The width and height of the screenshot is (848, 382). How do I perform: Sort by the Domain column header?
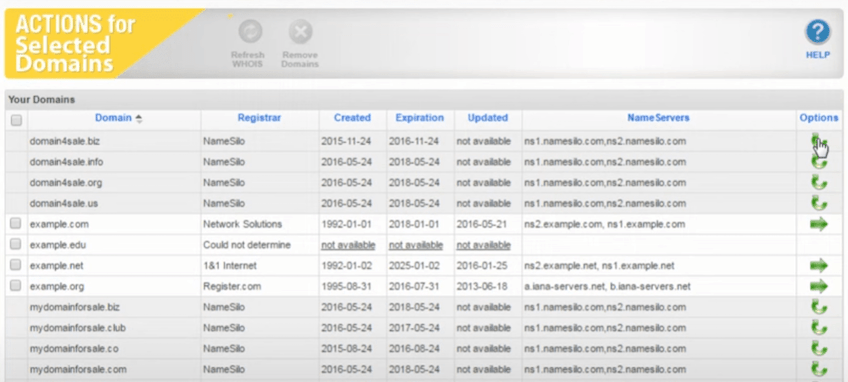(x=113, y=117)
